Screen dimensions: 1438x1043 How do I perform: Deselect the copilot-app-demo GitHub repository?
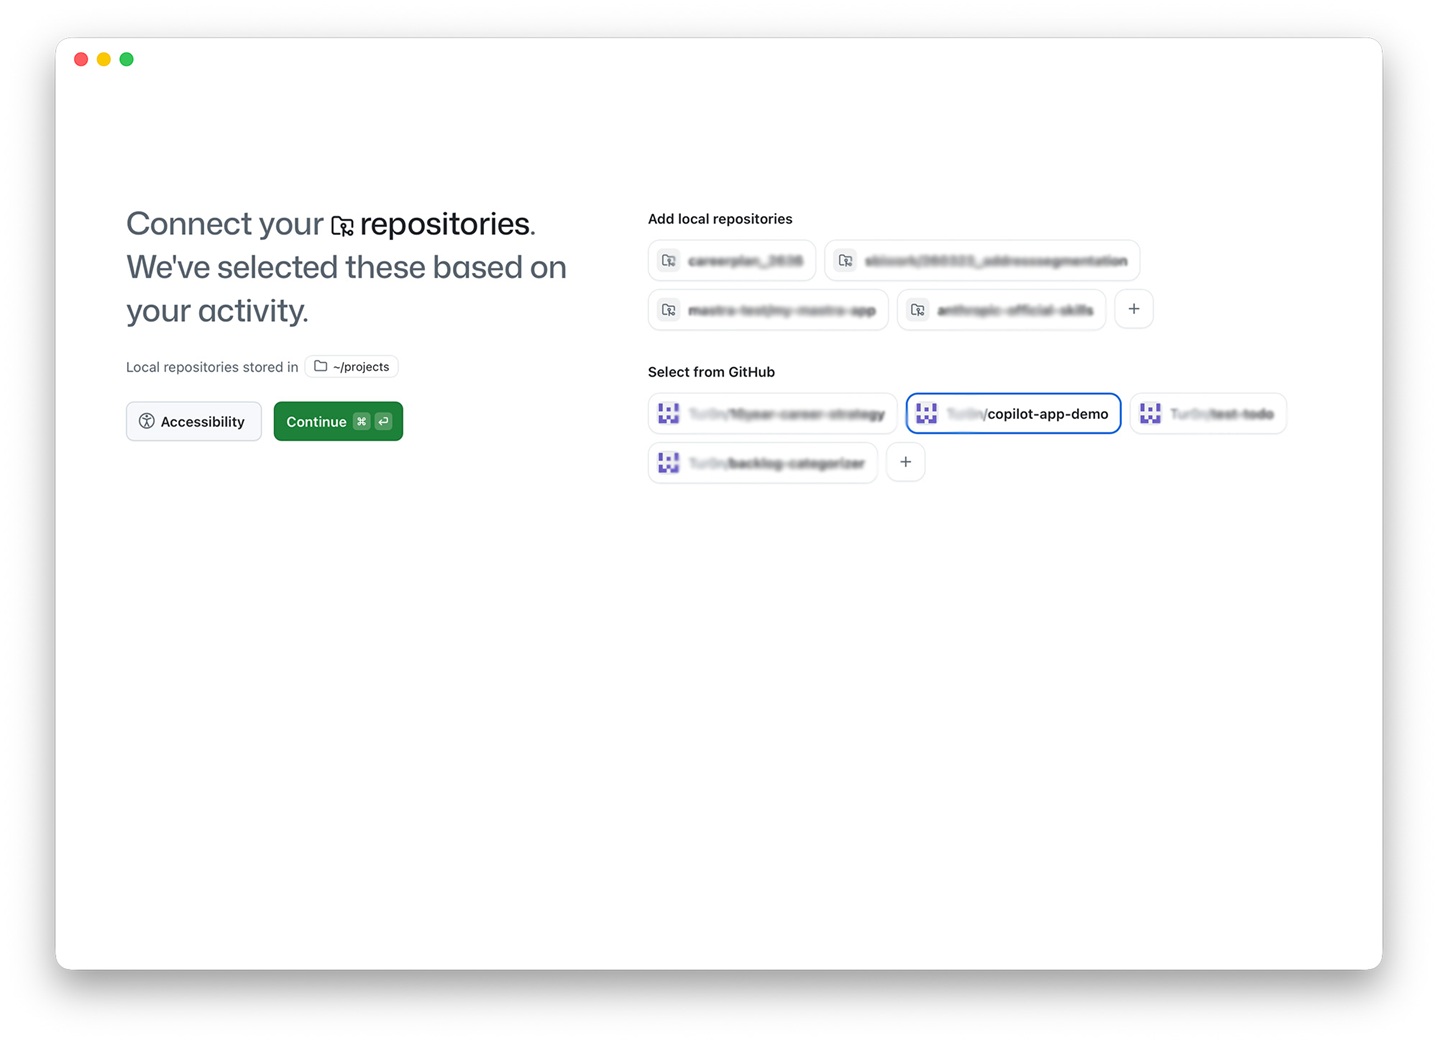1013,414
